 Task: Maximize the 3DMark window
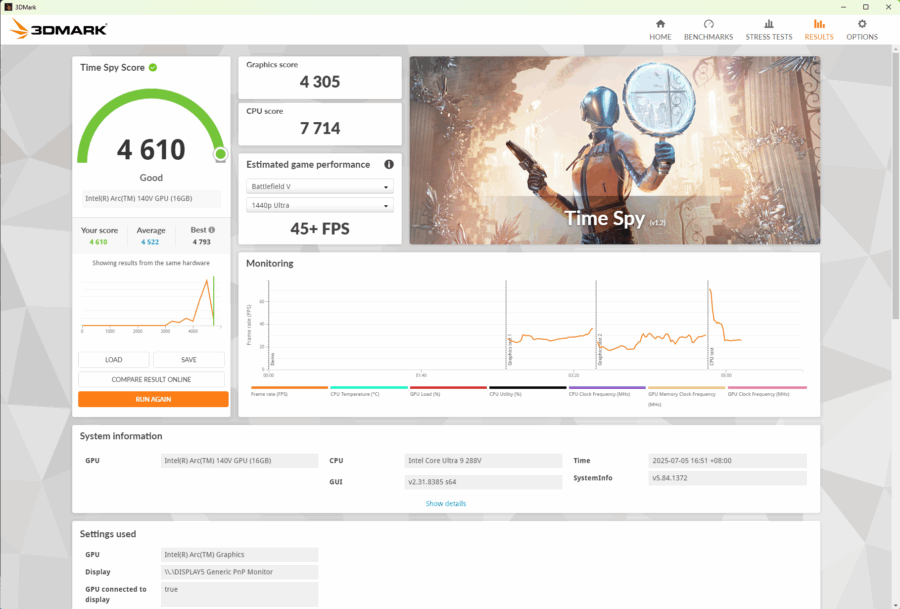tap(866, 7)
